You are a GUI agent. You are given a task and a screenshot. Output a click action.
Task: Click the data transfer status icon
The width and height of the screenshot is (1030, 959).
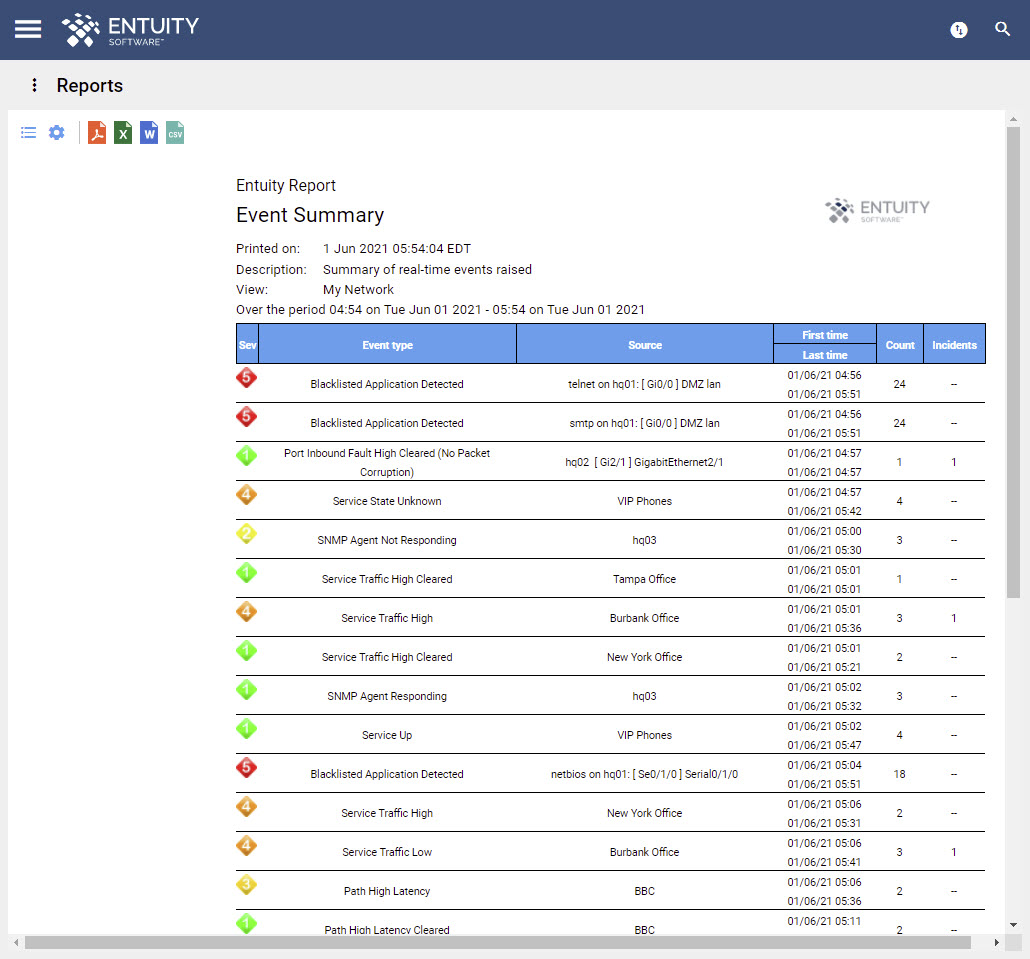pyautogui.click(x=959, y=30)
